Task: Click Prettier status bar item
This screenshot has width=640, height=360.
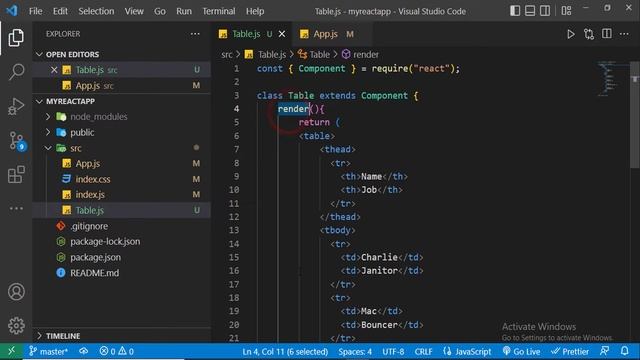Action: [x=570, y=351]
